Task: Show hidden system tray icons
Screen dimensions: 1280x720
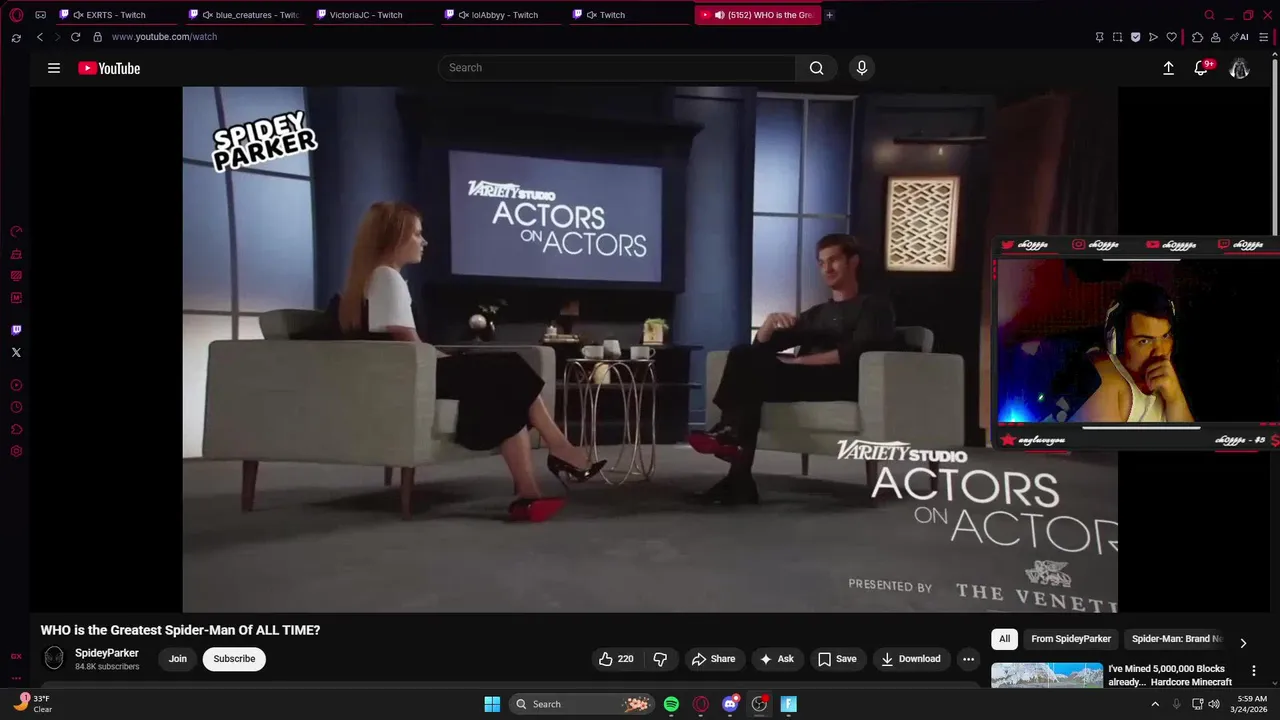Action: coord(1156,704)
